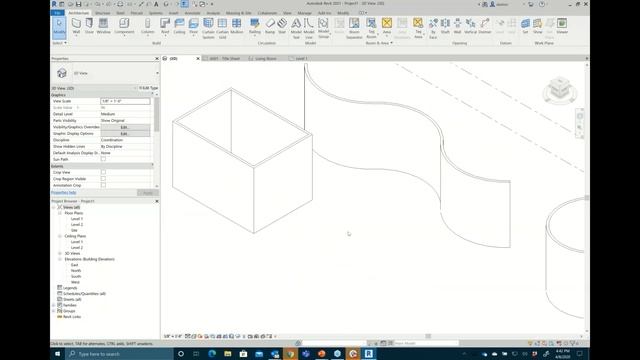Click the By Face opening icon

tap(433, 28)
